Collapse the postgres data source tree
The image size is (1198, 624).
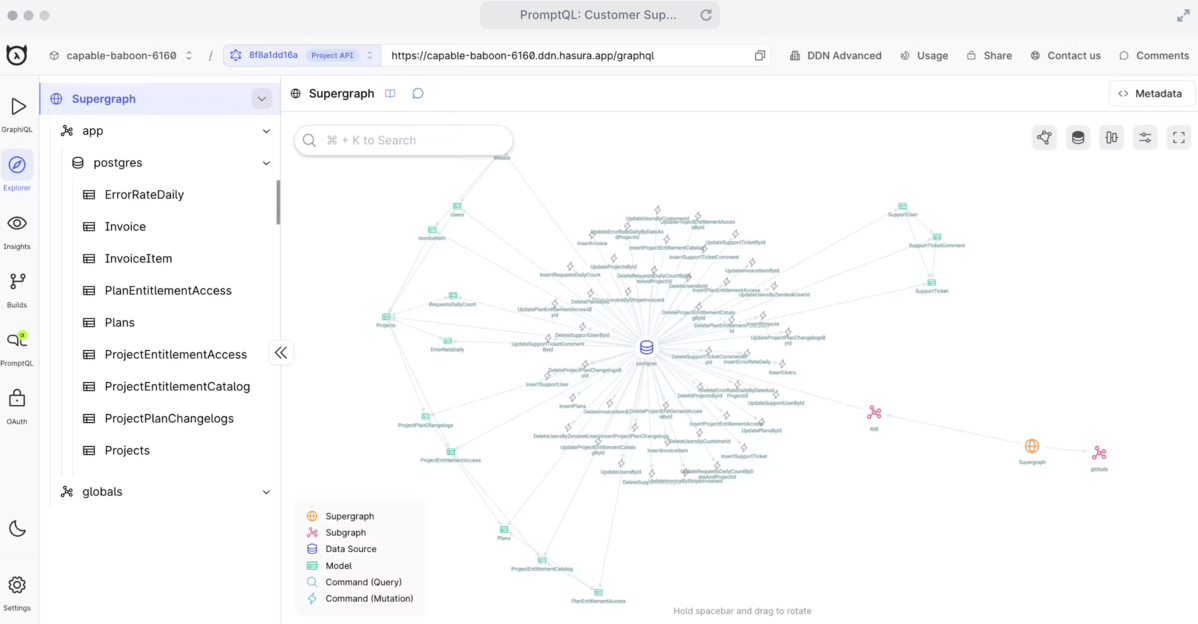point(266,163)
